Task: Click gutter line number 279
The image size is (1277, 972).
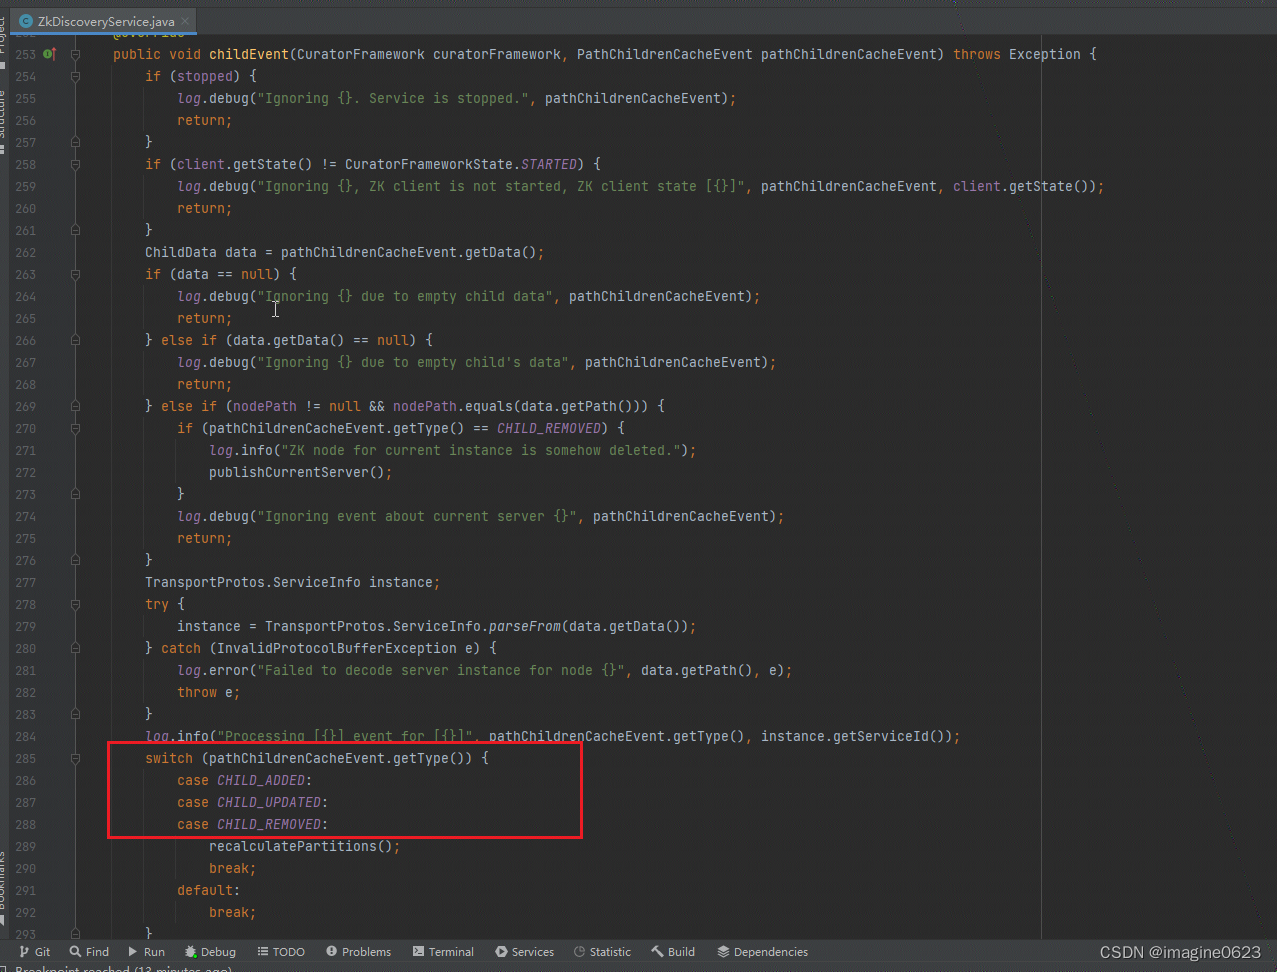Action: pyautogui.click(x=25, y=626)
